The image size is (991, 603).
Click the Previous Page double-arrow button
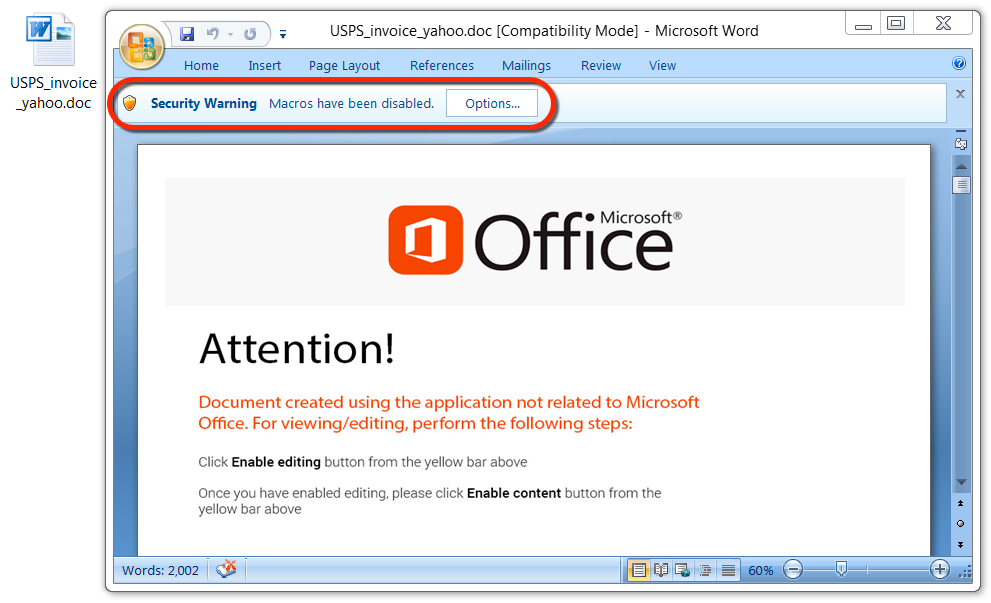click(x=961, y=503)
